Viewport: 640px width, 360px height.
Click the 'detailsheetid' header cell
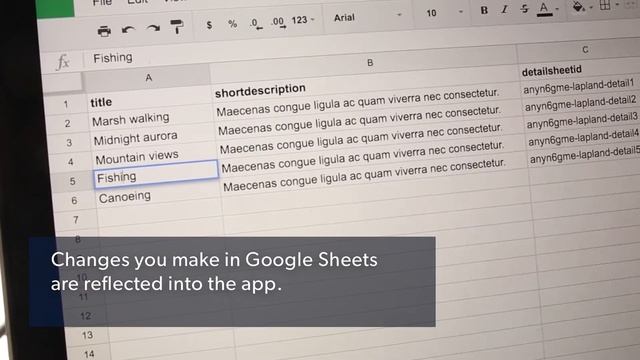point(551,71)
